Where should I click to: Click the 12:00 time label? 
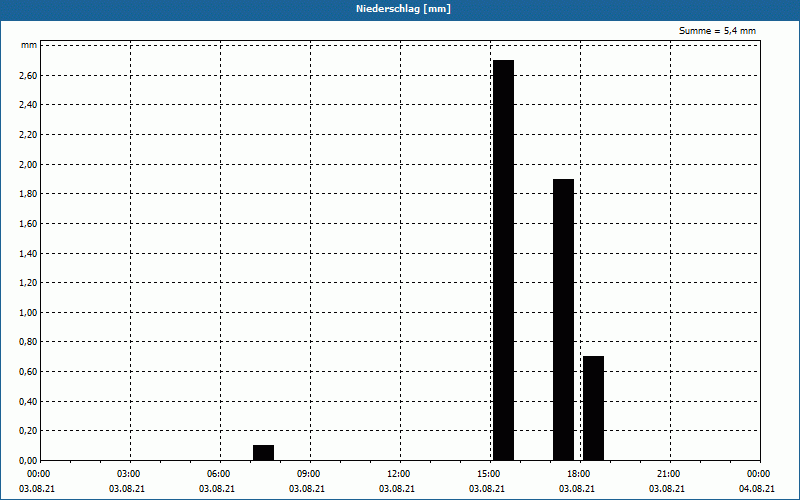pyautogui.click(x=398, y=474)
